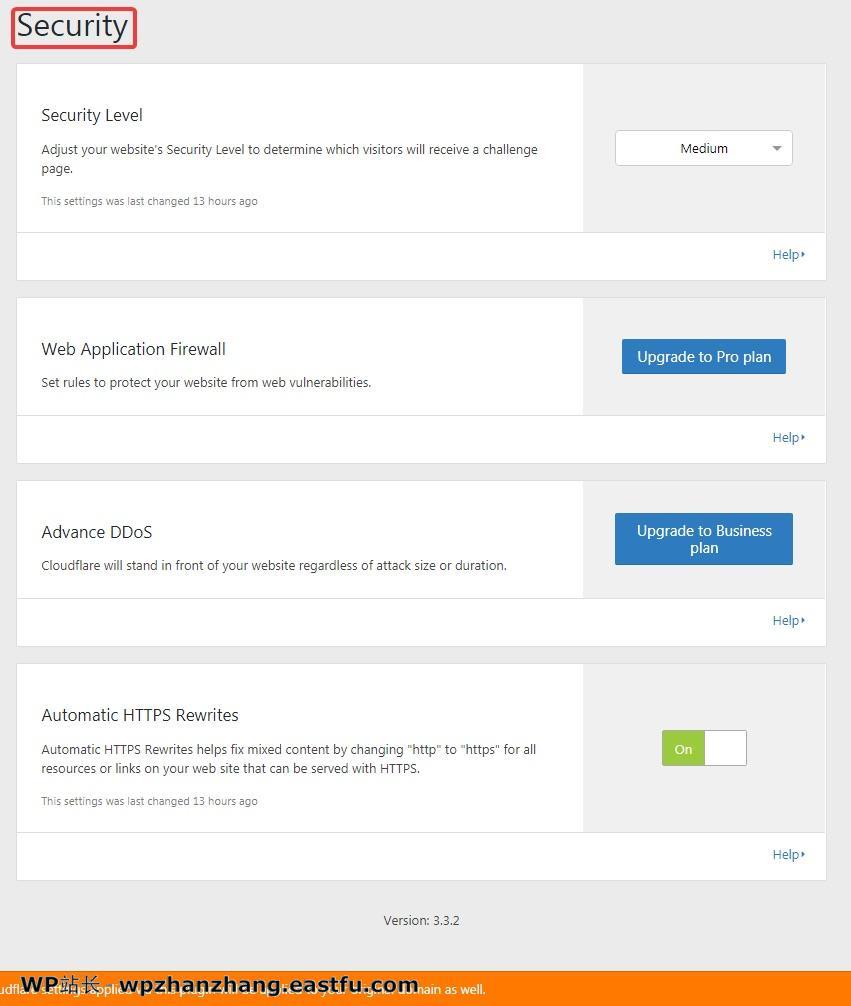Click the Web Application Firewall description text
Screen dimensions: 851x1006
[x=206, y=382]
